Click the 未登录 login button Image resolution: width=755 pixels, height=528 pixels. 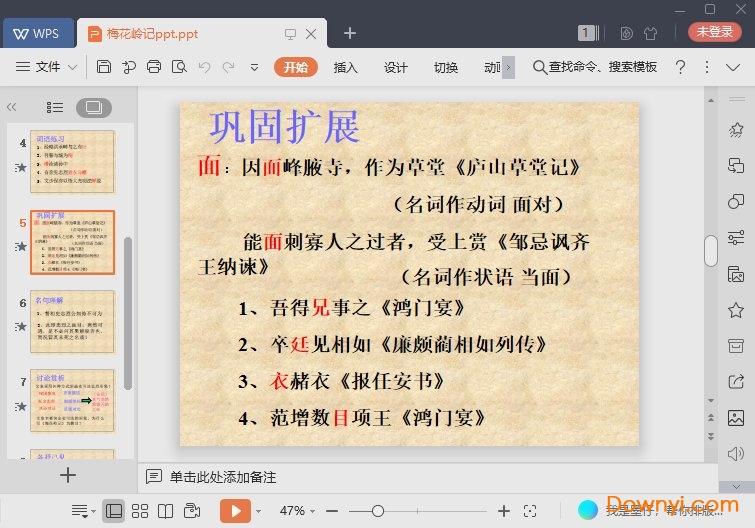[715, 32]
